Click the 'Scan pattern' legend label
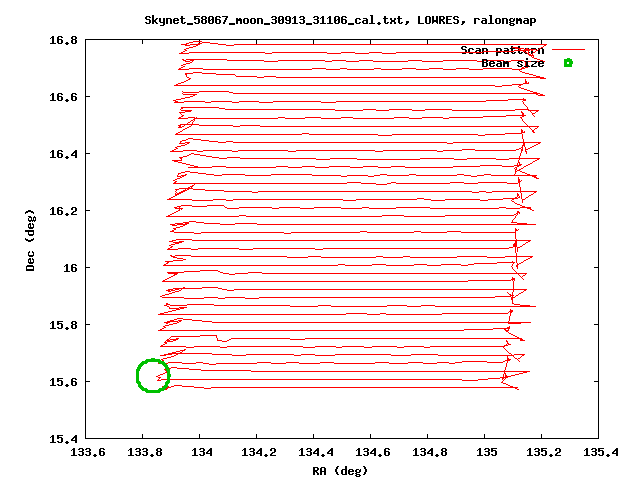640x480 pixels. point(502,50)
